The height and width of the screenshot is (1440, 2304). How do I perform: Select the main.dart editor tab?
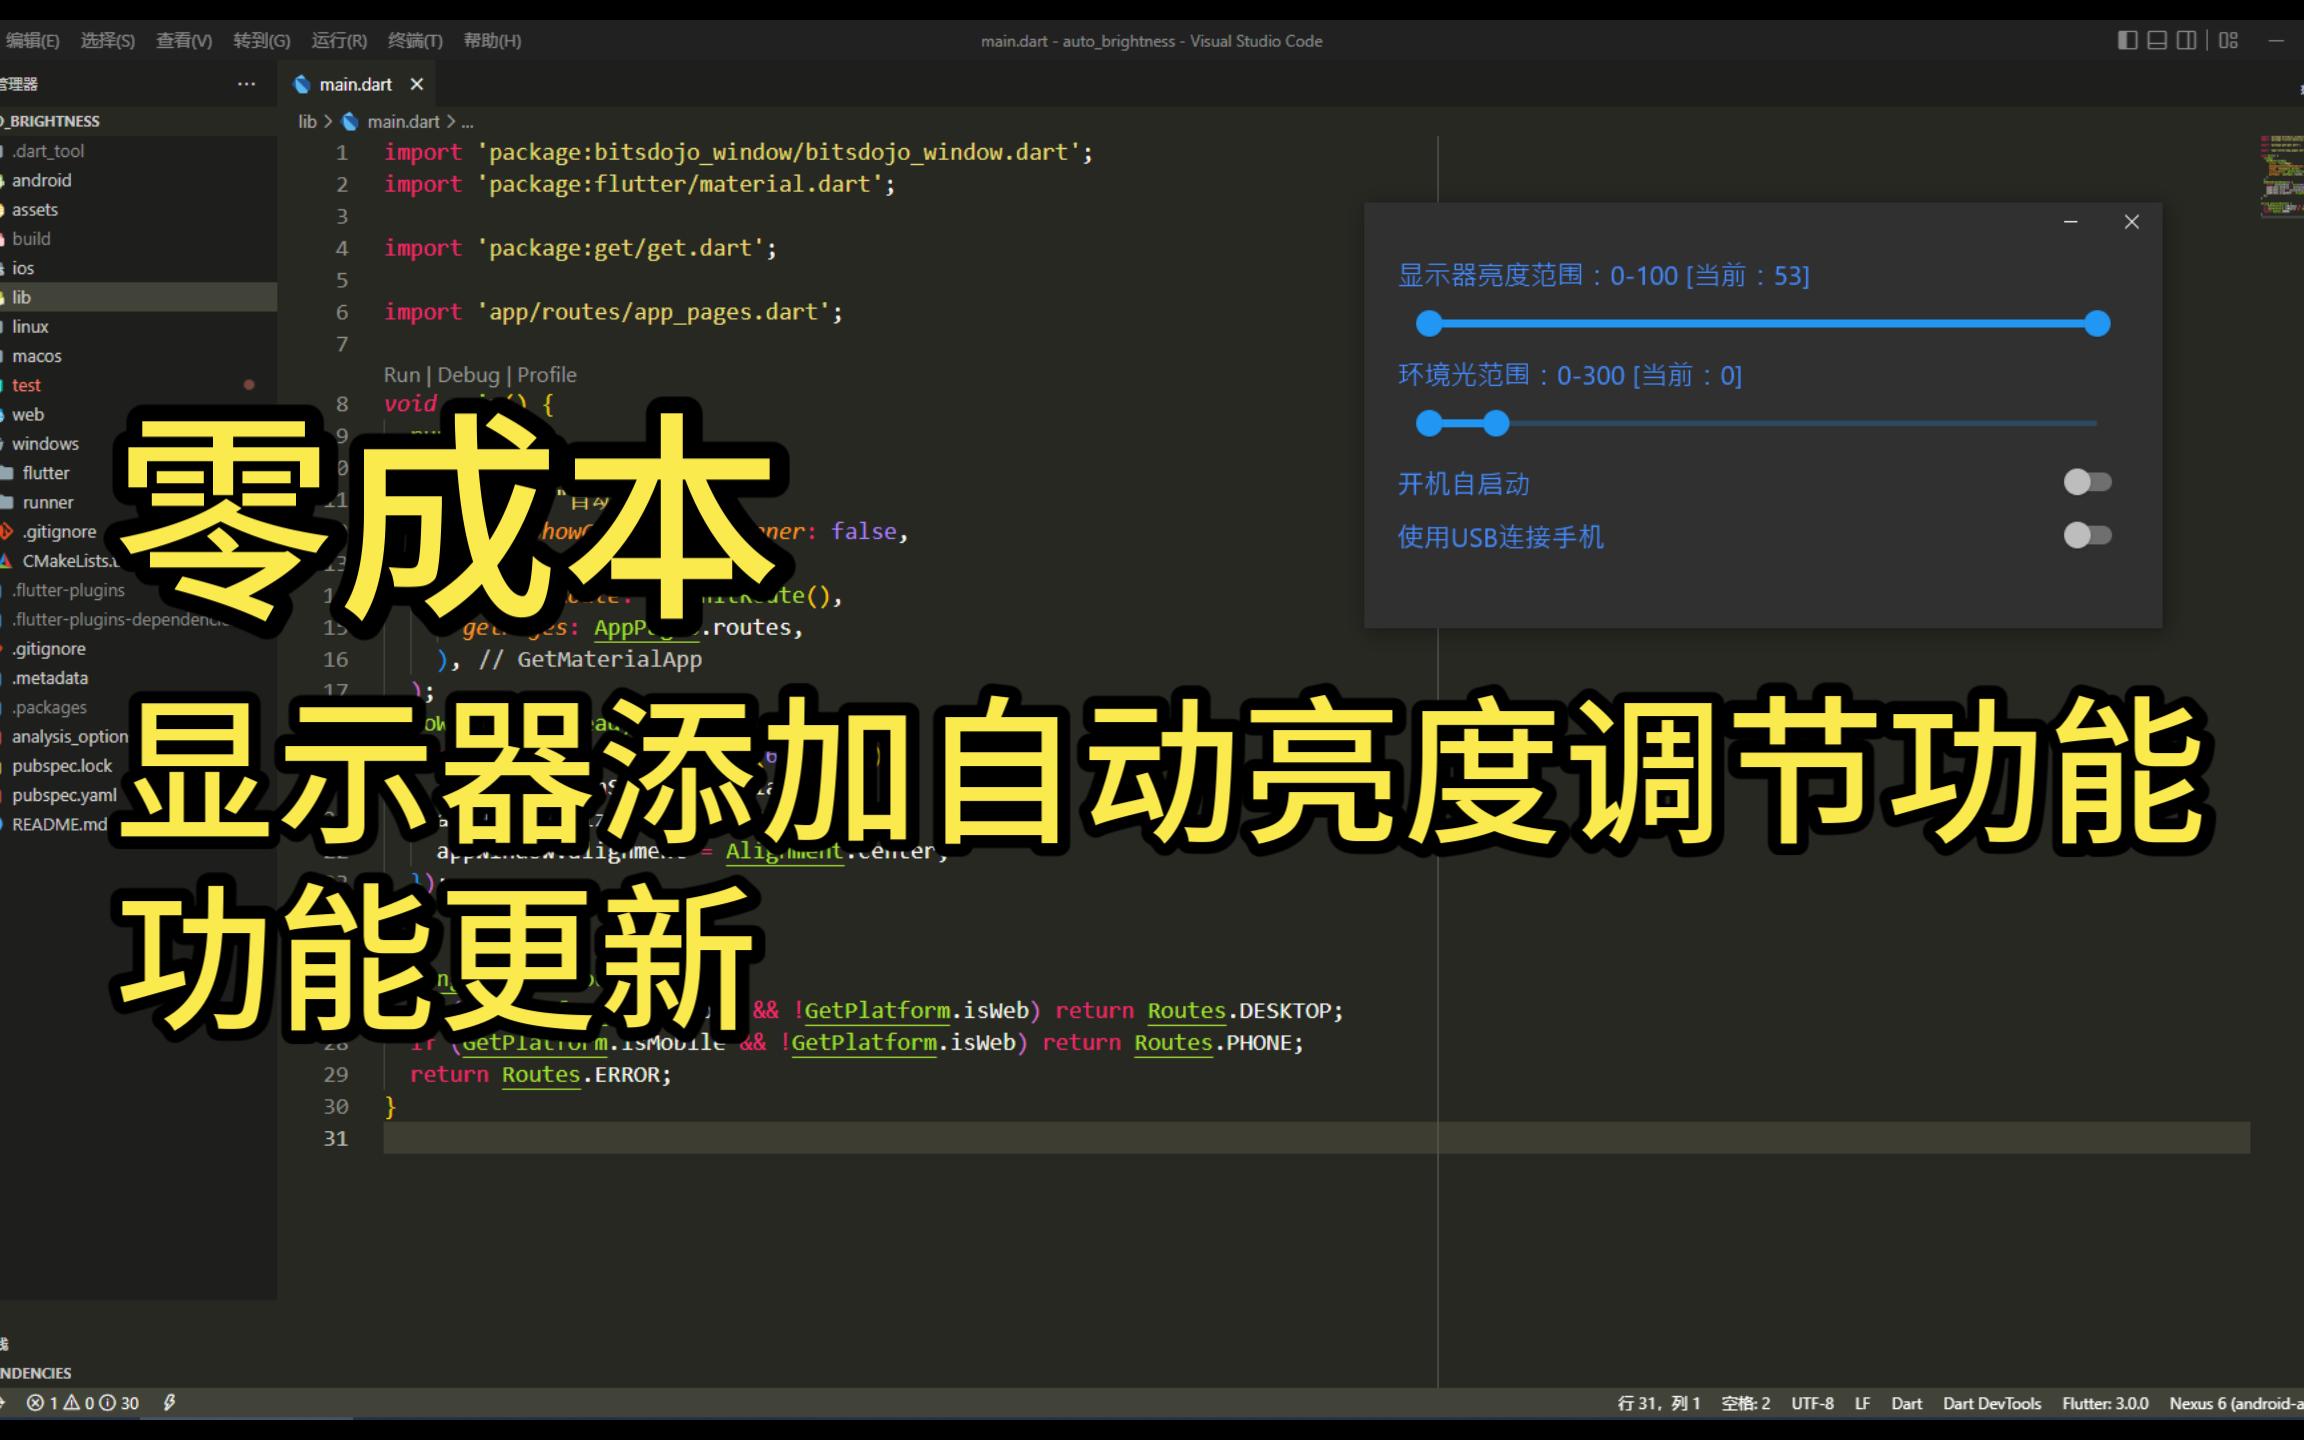coord(355,84)
